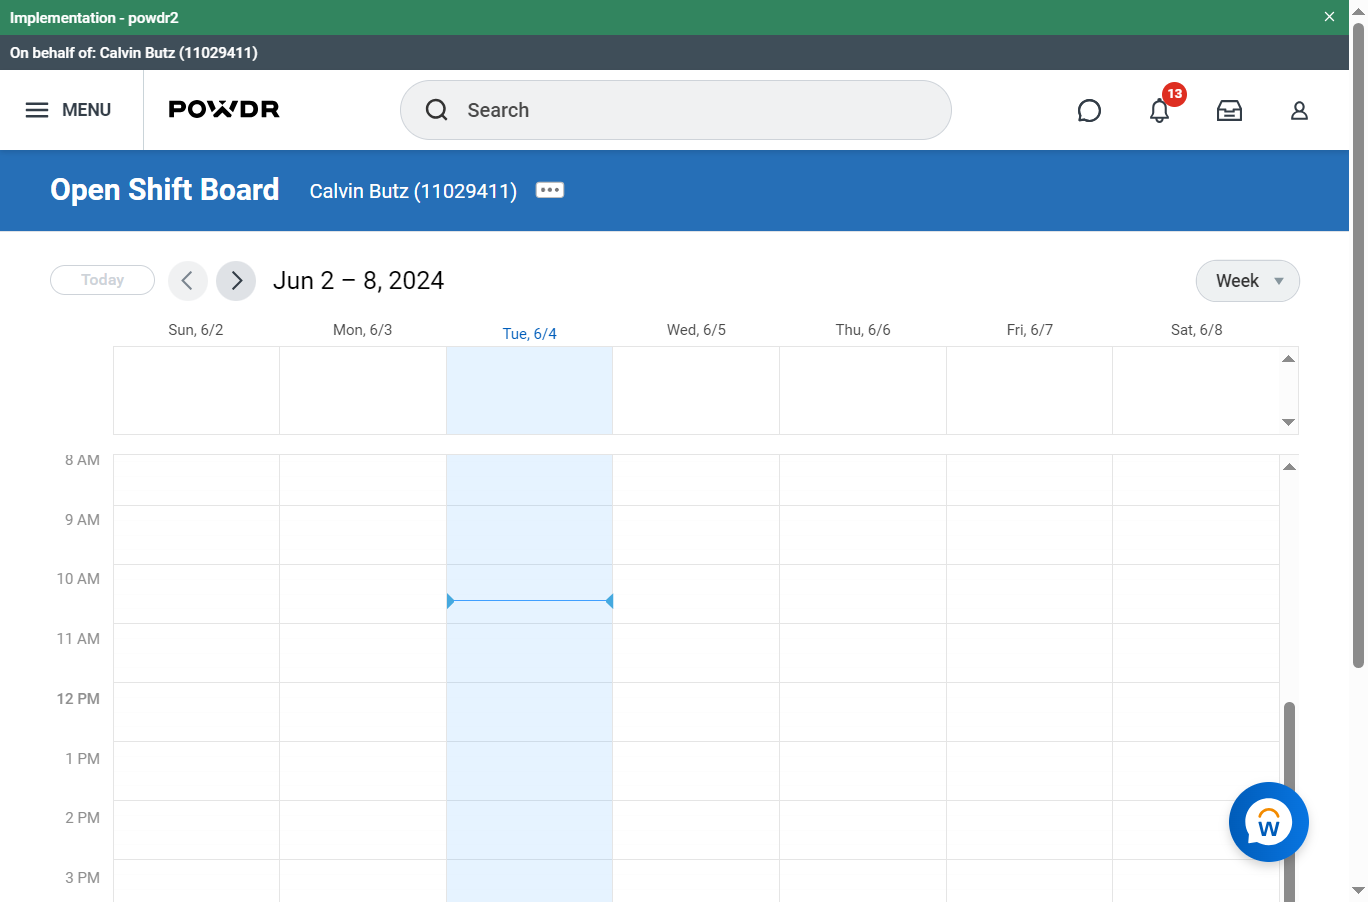Close the Implementation powdr2 banner
The image size is (1368, 902).
[1329, 17]
